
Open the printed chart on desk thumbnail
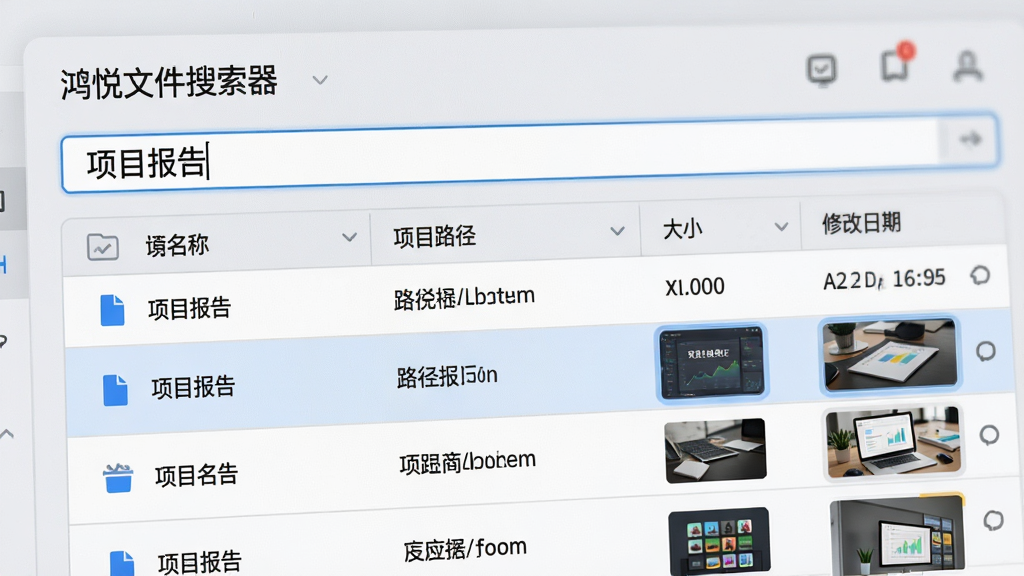pos(889,355)
